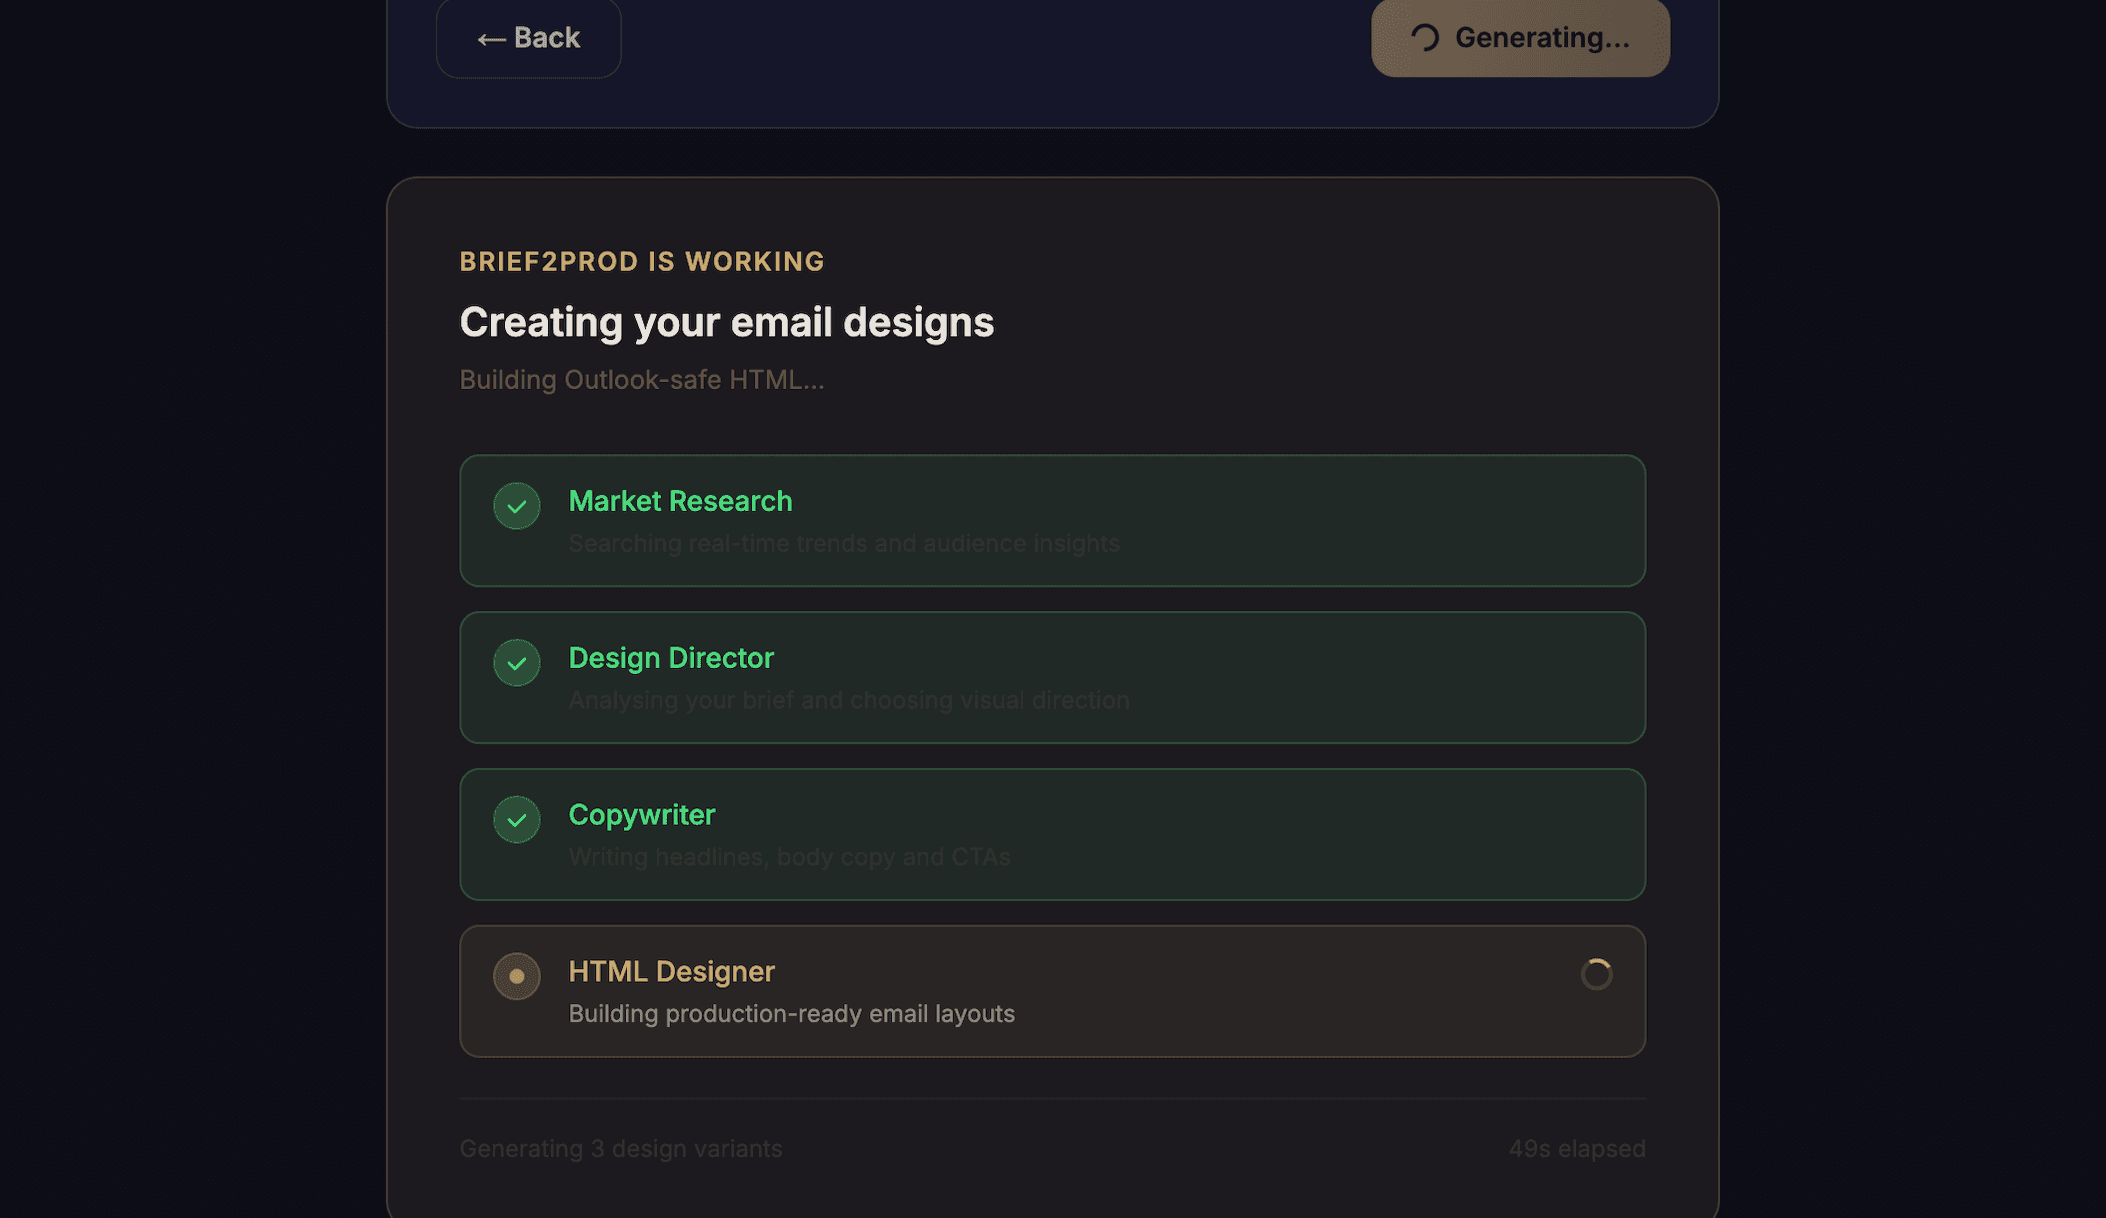The width and height of the screenshot is (2106, 1218).
Task: Click the '49s elapsed' timer text
Action: (x=1577, y=1149)
